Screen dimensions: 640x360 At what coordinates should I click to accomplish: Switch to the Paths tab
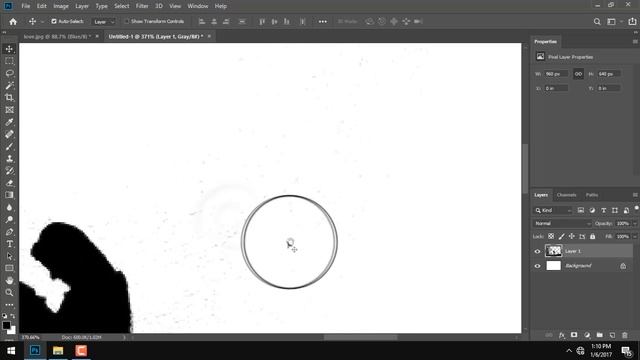(592, 195)
